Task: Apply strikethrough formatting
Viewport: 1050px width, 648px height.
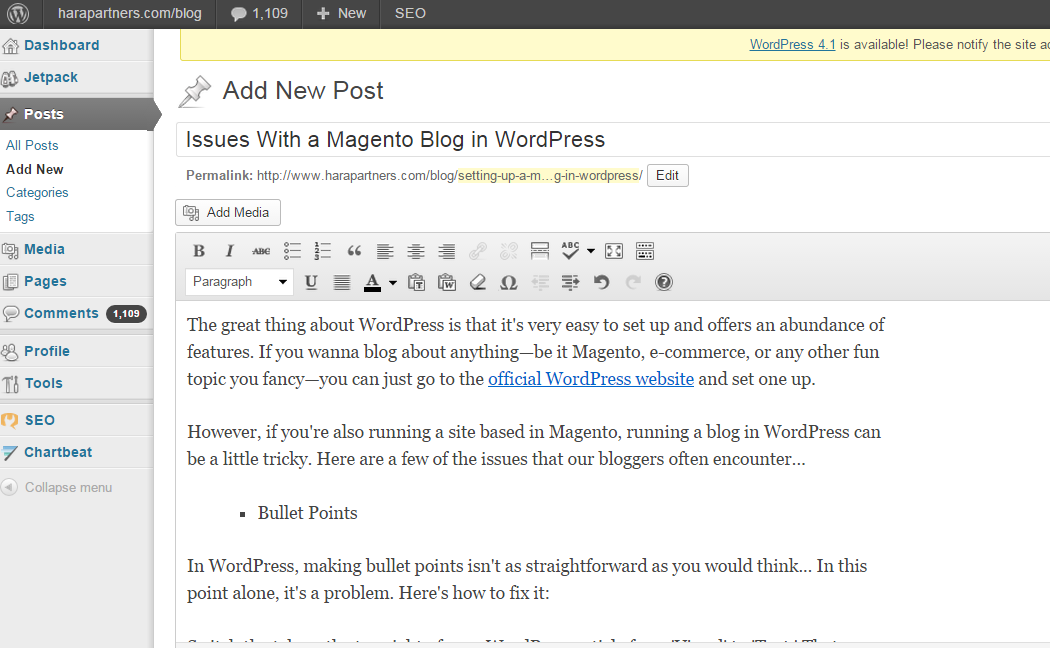Action: pos(261,251)
